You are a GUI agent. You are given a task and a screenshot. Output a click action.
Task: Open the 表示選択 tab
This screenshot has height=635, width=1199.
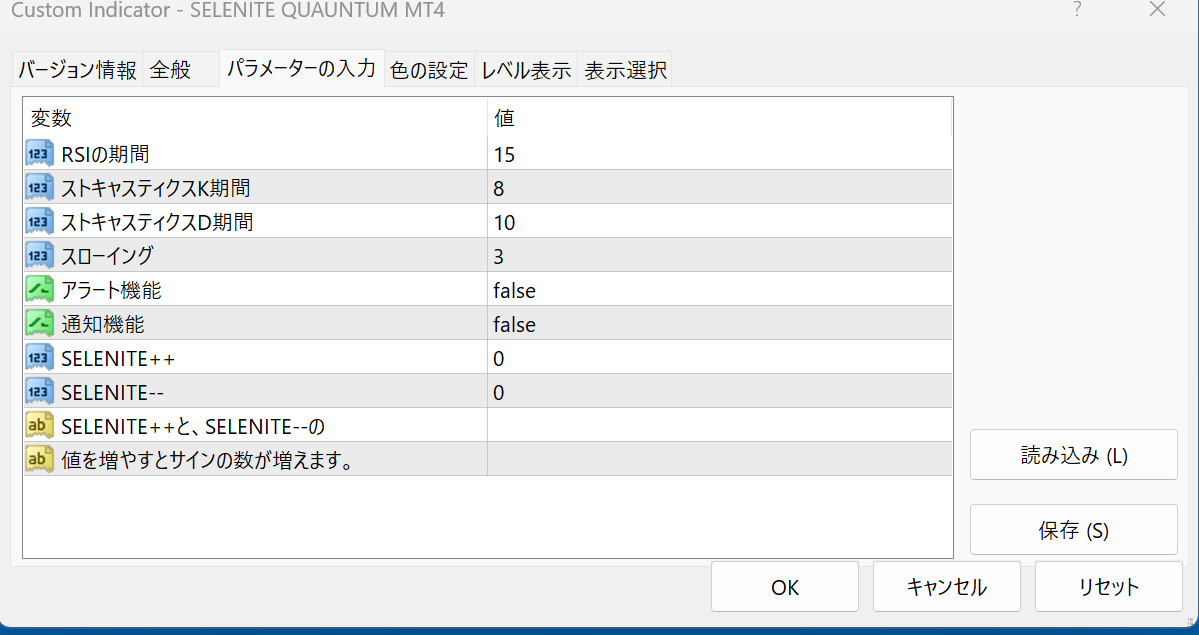point(625,70)
